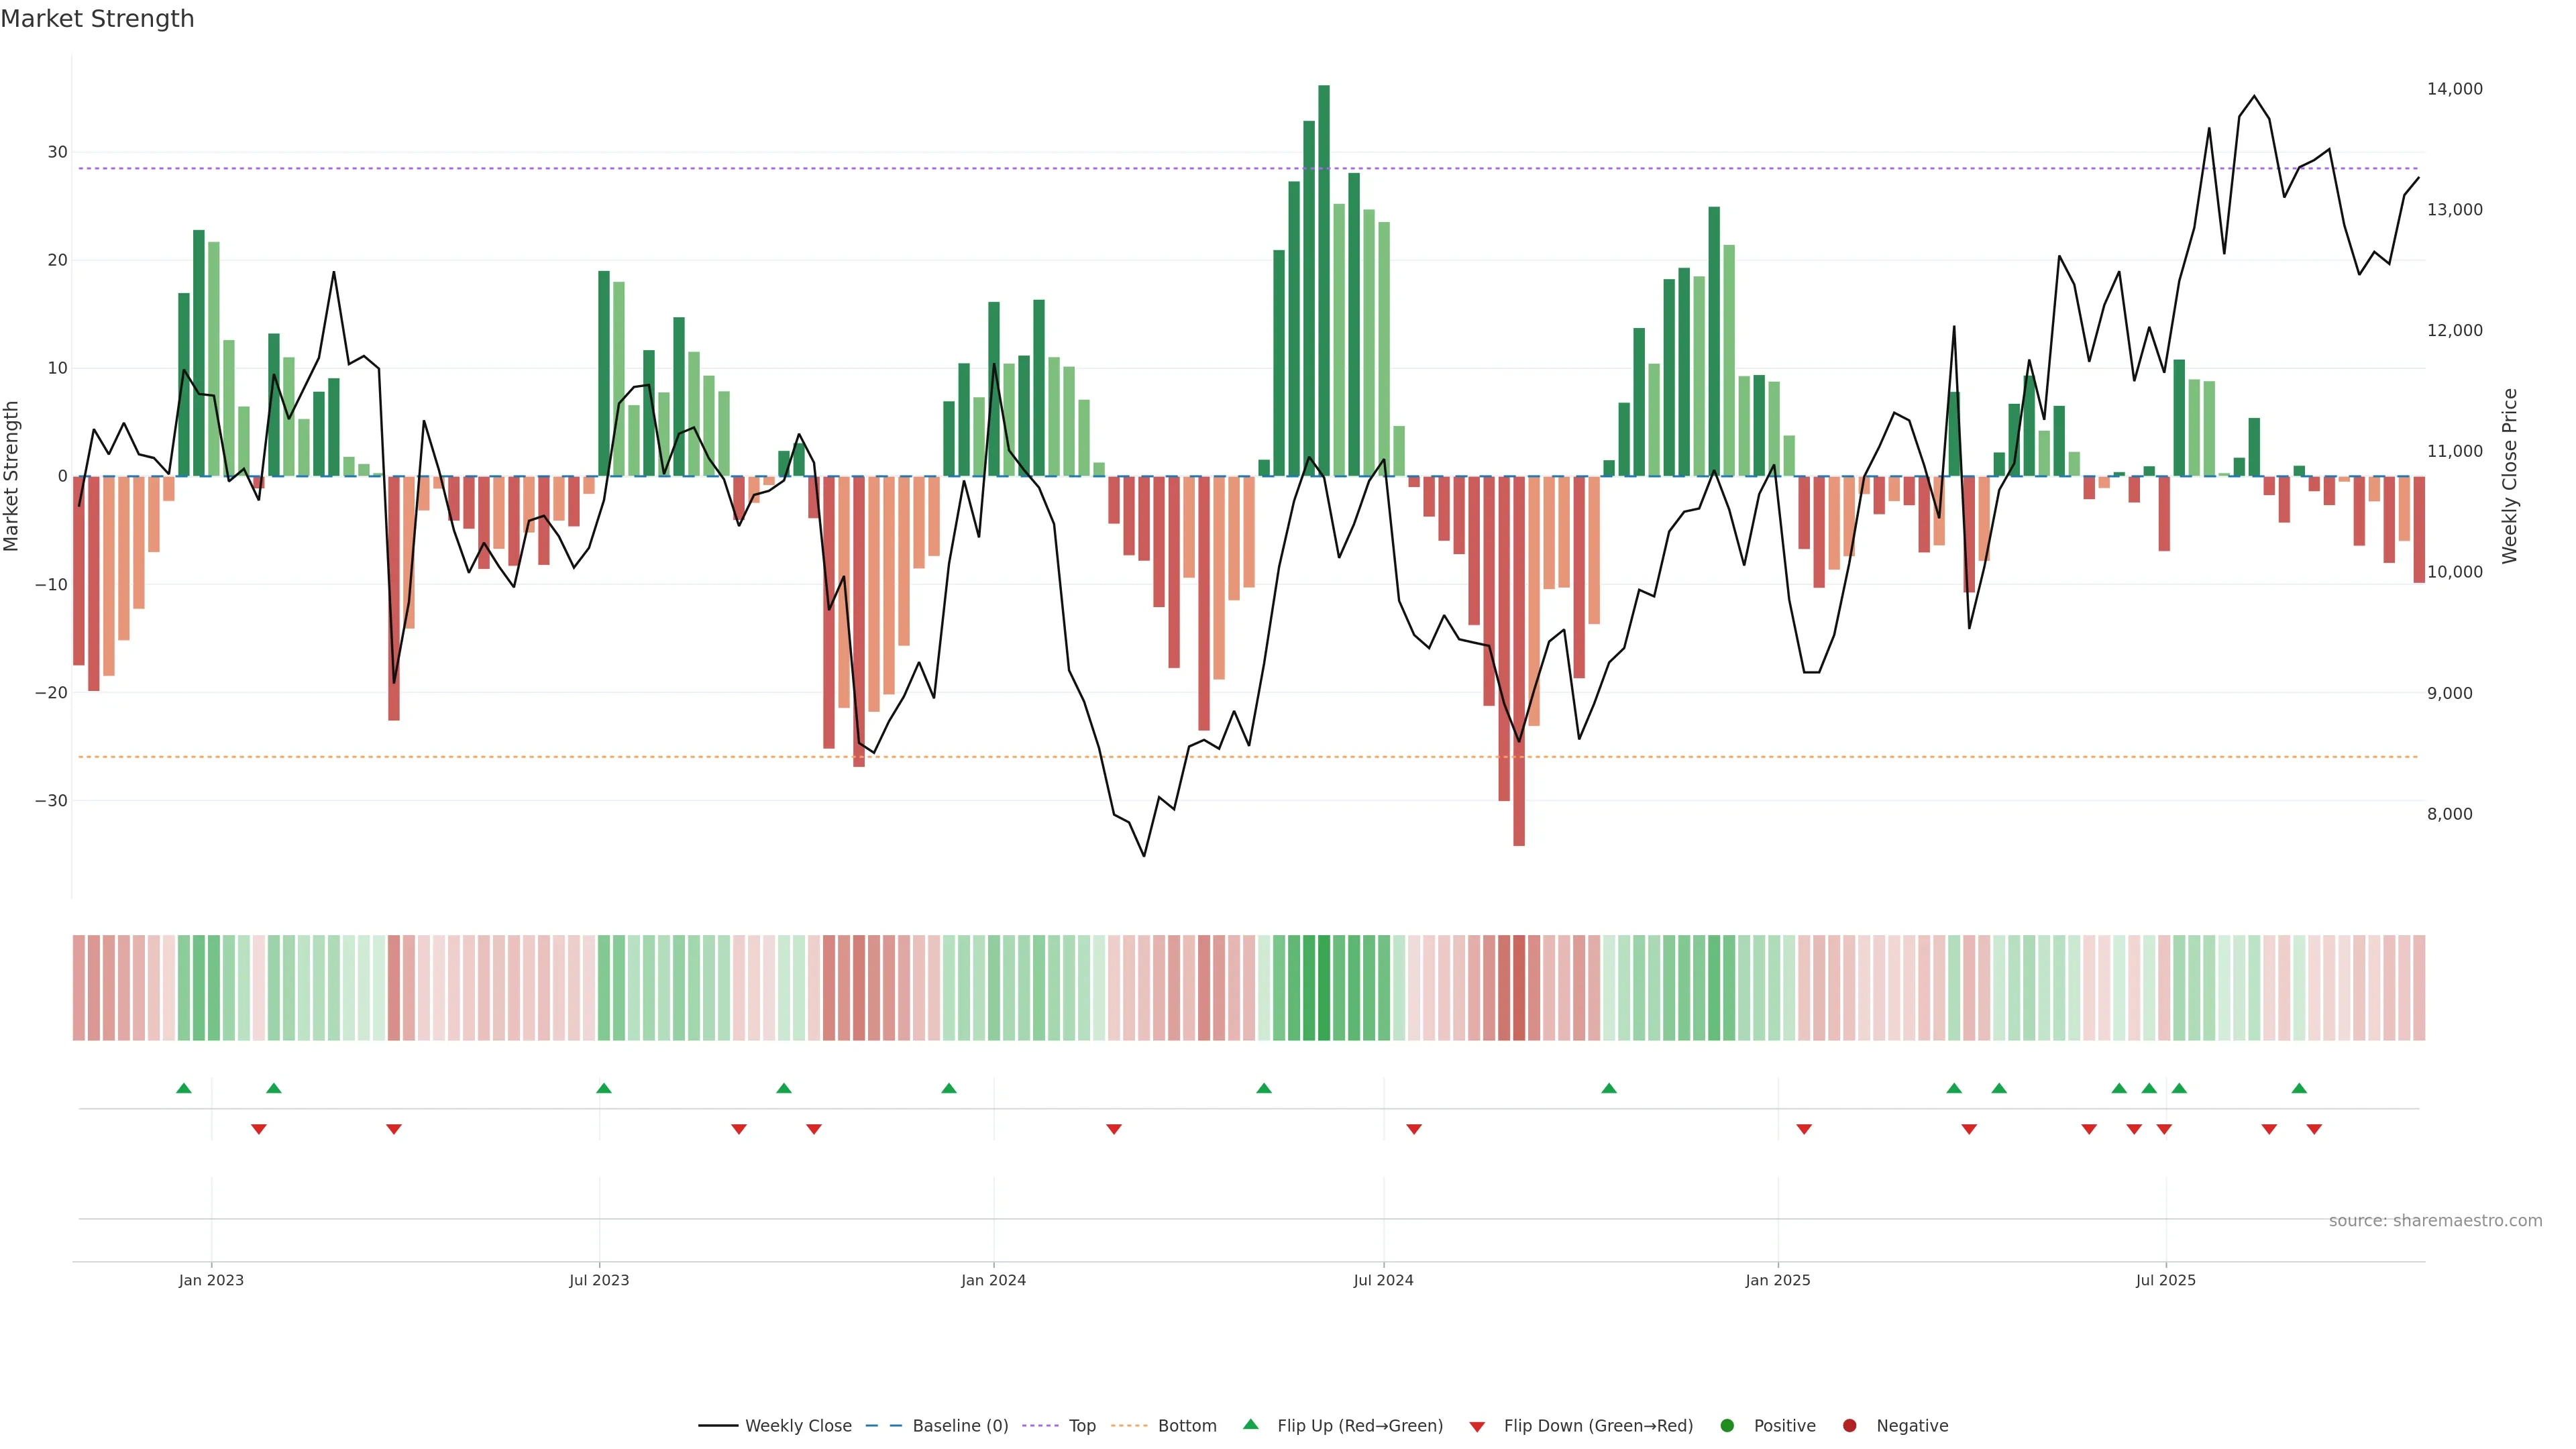Viewport: 2576px width, 1449px height.
Task: Click the tallest dark green bar
Action: [x=1324, y=280]
